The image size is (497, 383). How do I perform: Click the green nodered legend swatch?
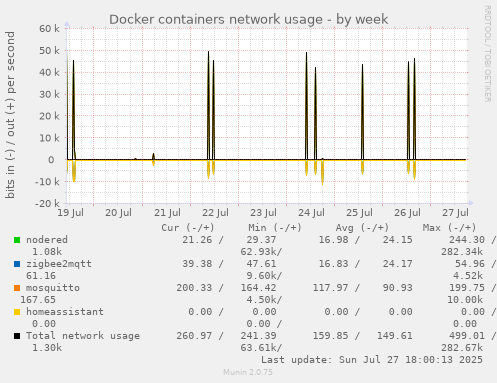tap(17, 240)
